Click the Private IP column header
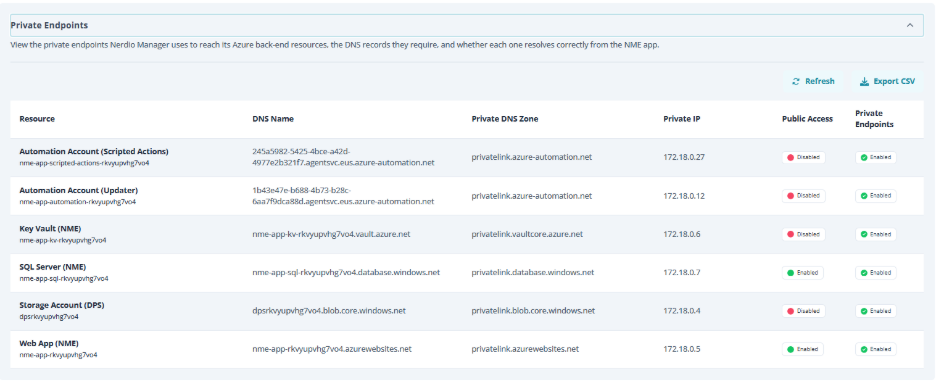The width and height of the screenshot is (936, 384). point(682,119)
